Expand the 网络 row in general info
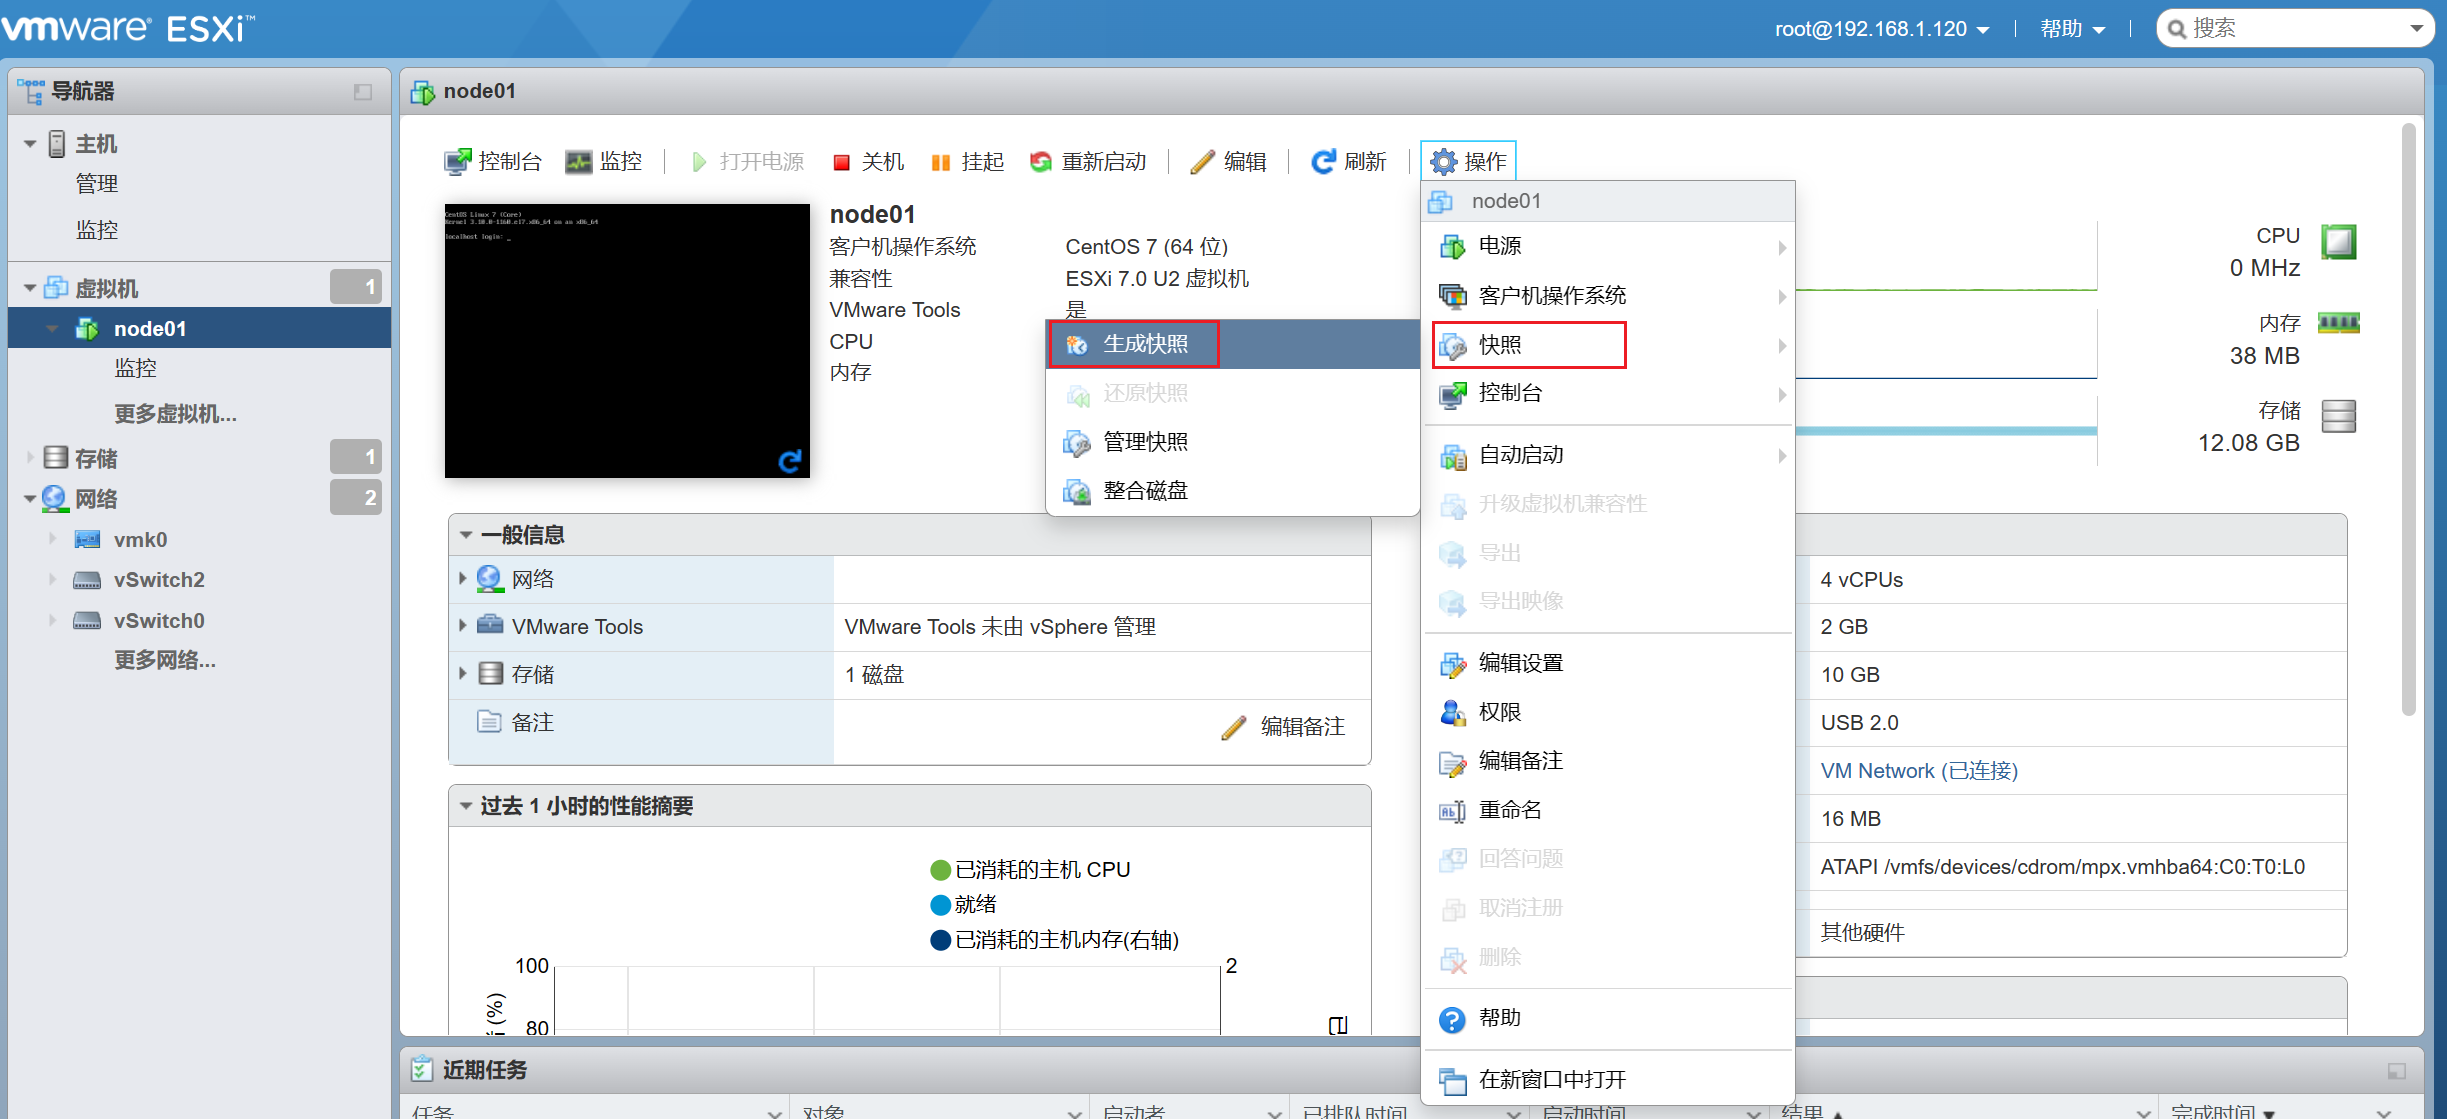The image size is (2447, 1119). pos(463,578)
